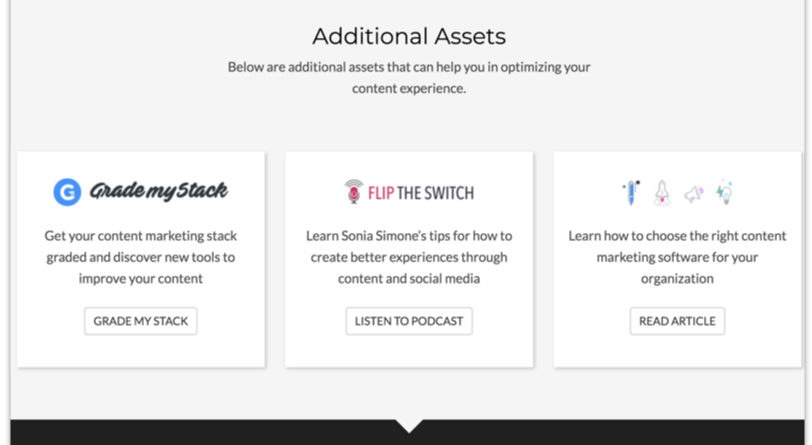
Task: Click the lightbulb icon
Action: pyautogui.click(x=725, y=191)
